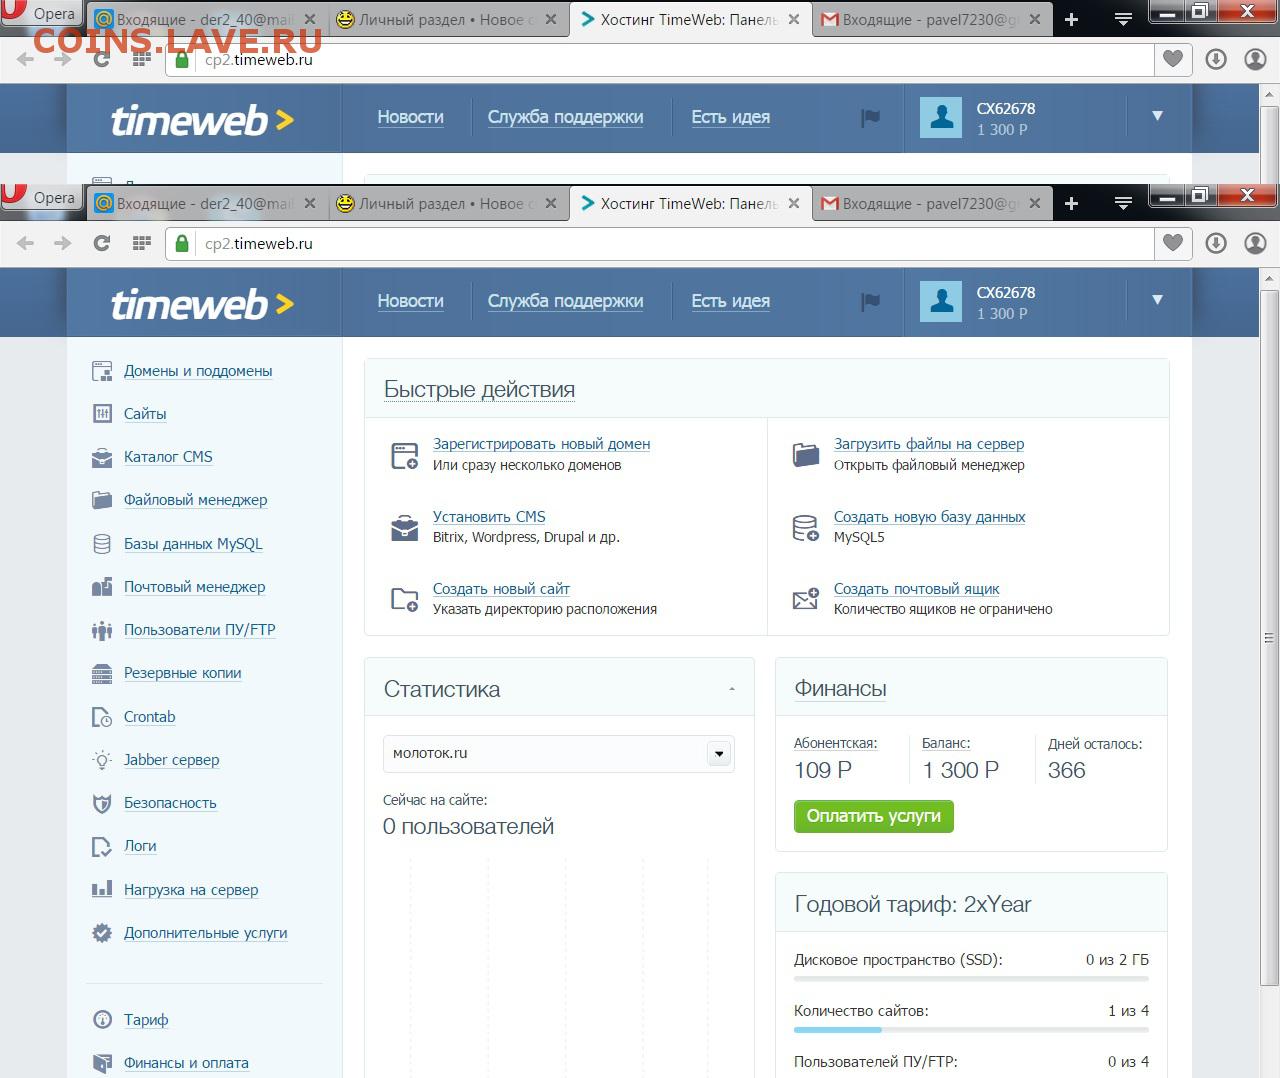This screenshot has height=1078, width=1280.
Task: Close Личный раздел tab in lower window
Action: click(550, 203)
